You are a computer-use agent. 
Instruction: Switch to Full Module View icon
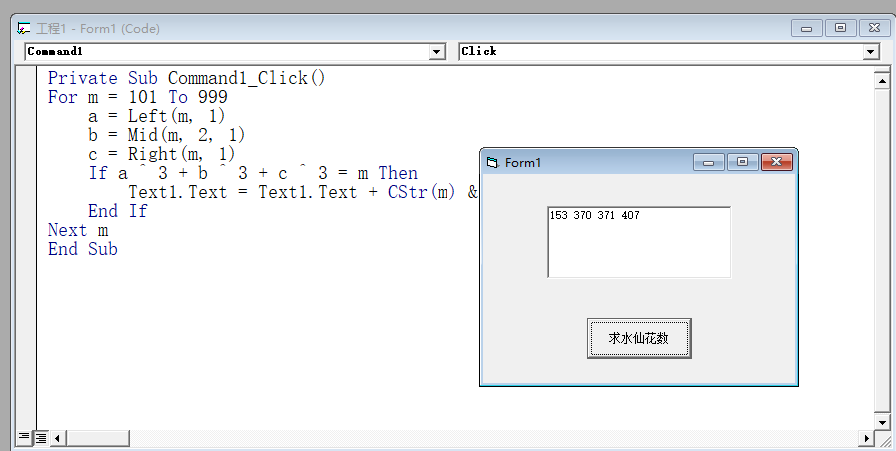[x=41, y=438]
